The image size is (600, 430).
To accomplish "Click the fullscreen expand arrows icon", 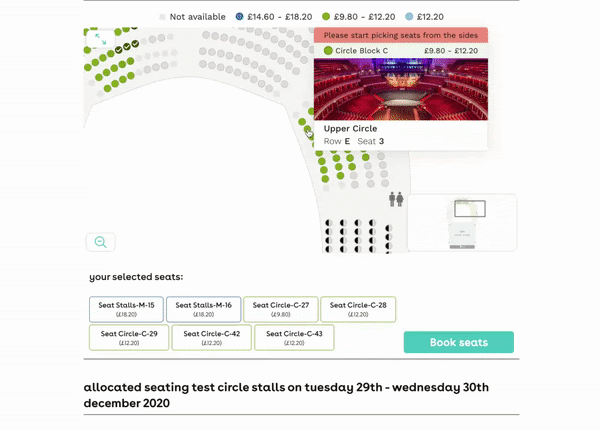I will pos(101,39).
